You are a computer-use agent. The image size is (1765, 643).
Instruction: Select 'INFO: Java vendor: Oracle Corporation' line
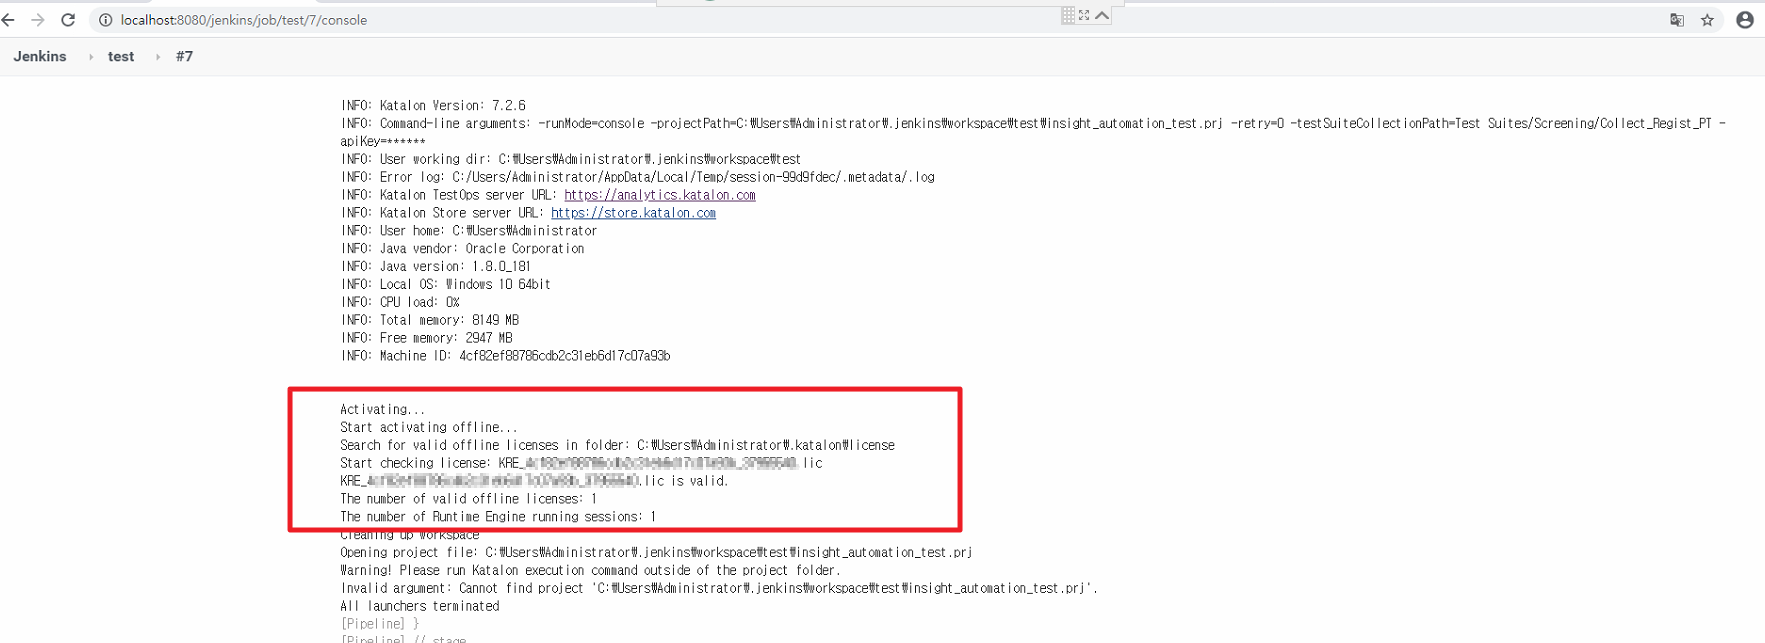coord(463,249)
